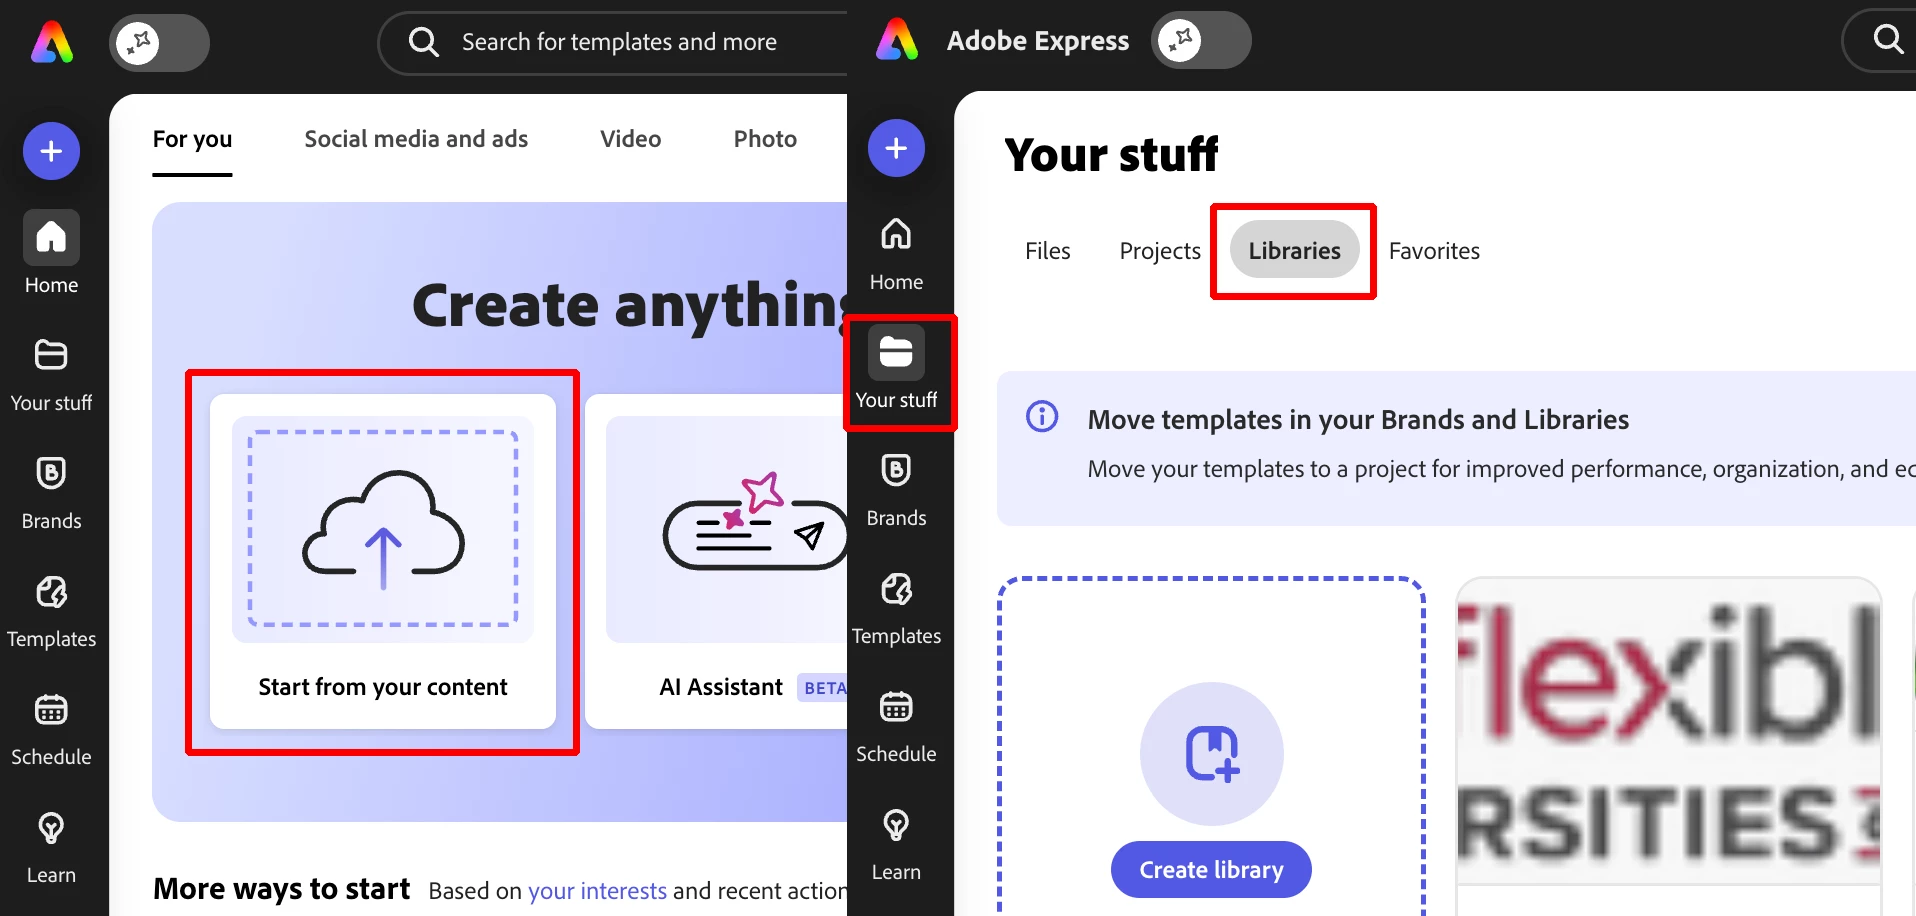This screenshot has width=1916, height=916.
Task: Open the blurred flexible universities library thumbnail
Action: click(x=1669, y=745)
